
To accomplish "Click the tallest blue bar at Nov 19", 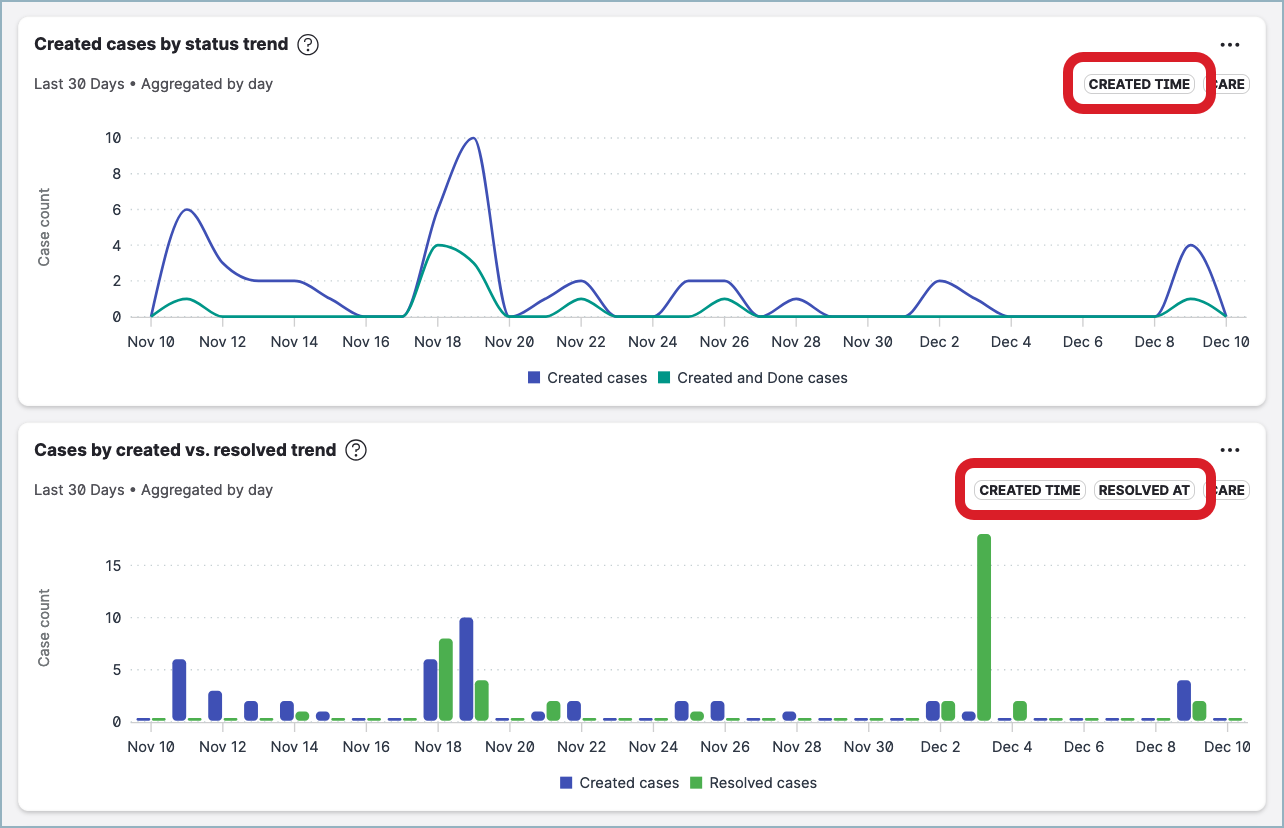I will [x=466, y=669].
